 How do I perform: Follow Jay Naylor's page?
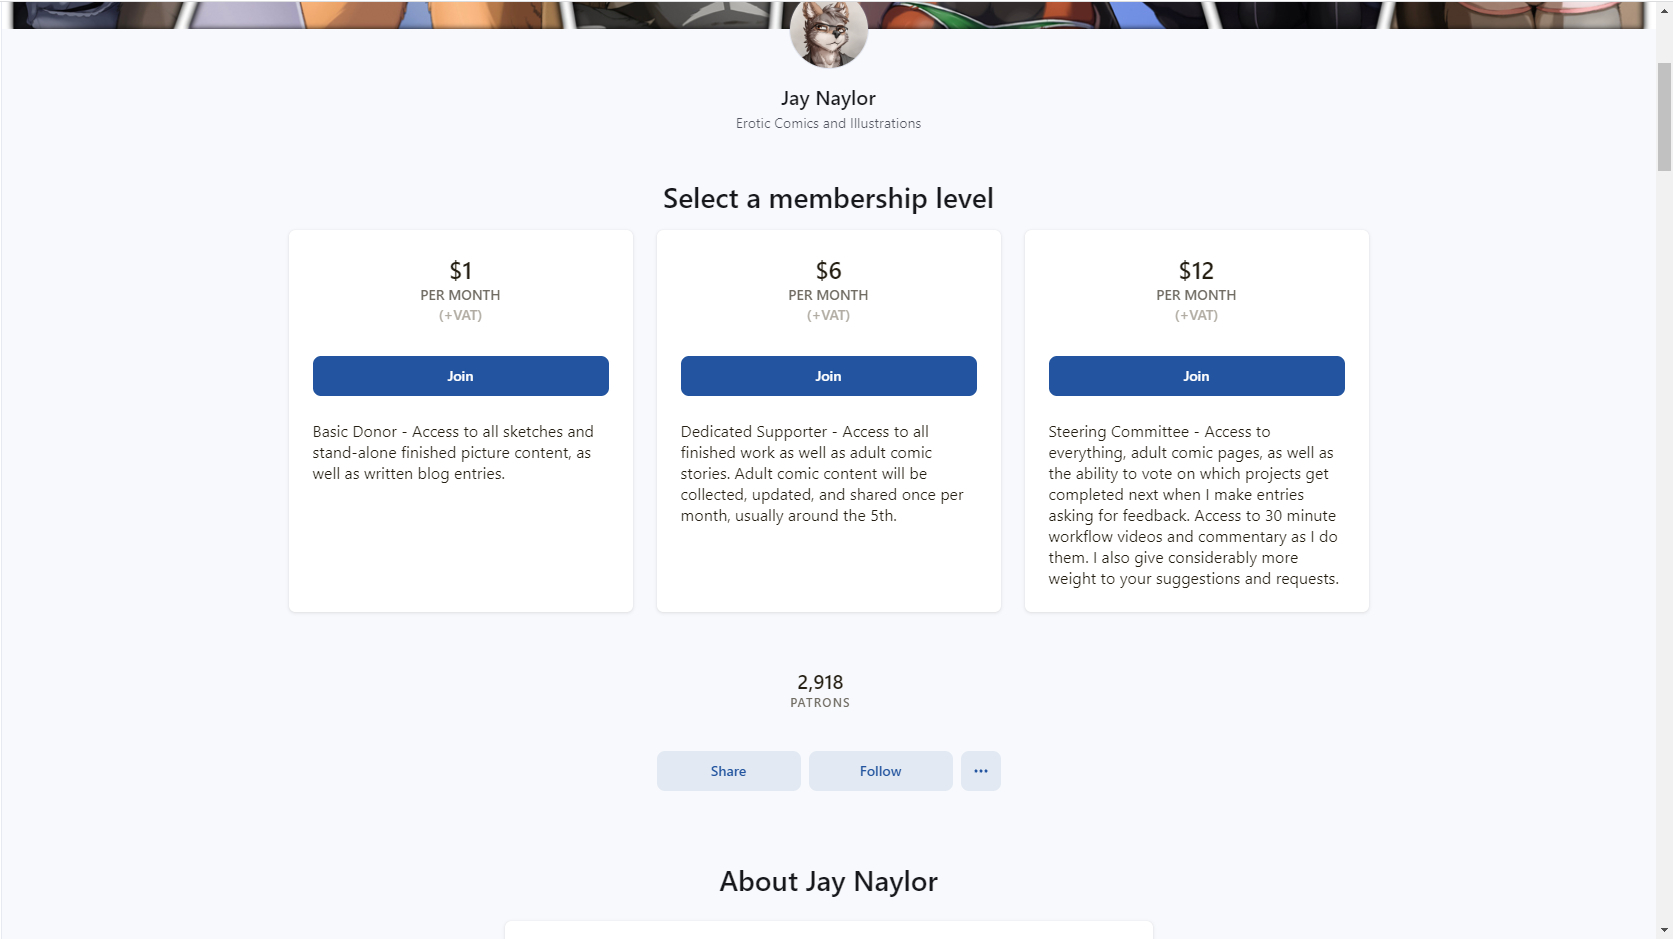pyautogui.click(x=880, y=771)
